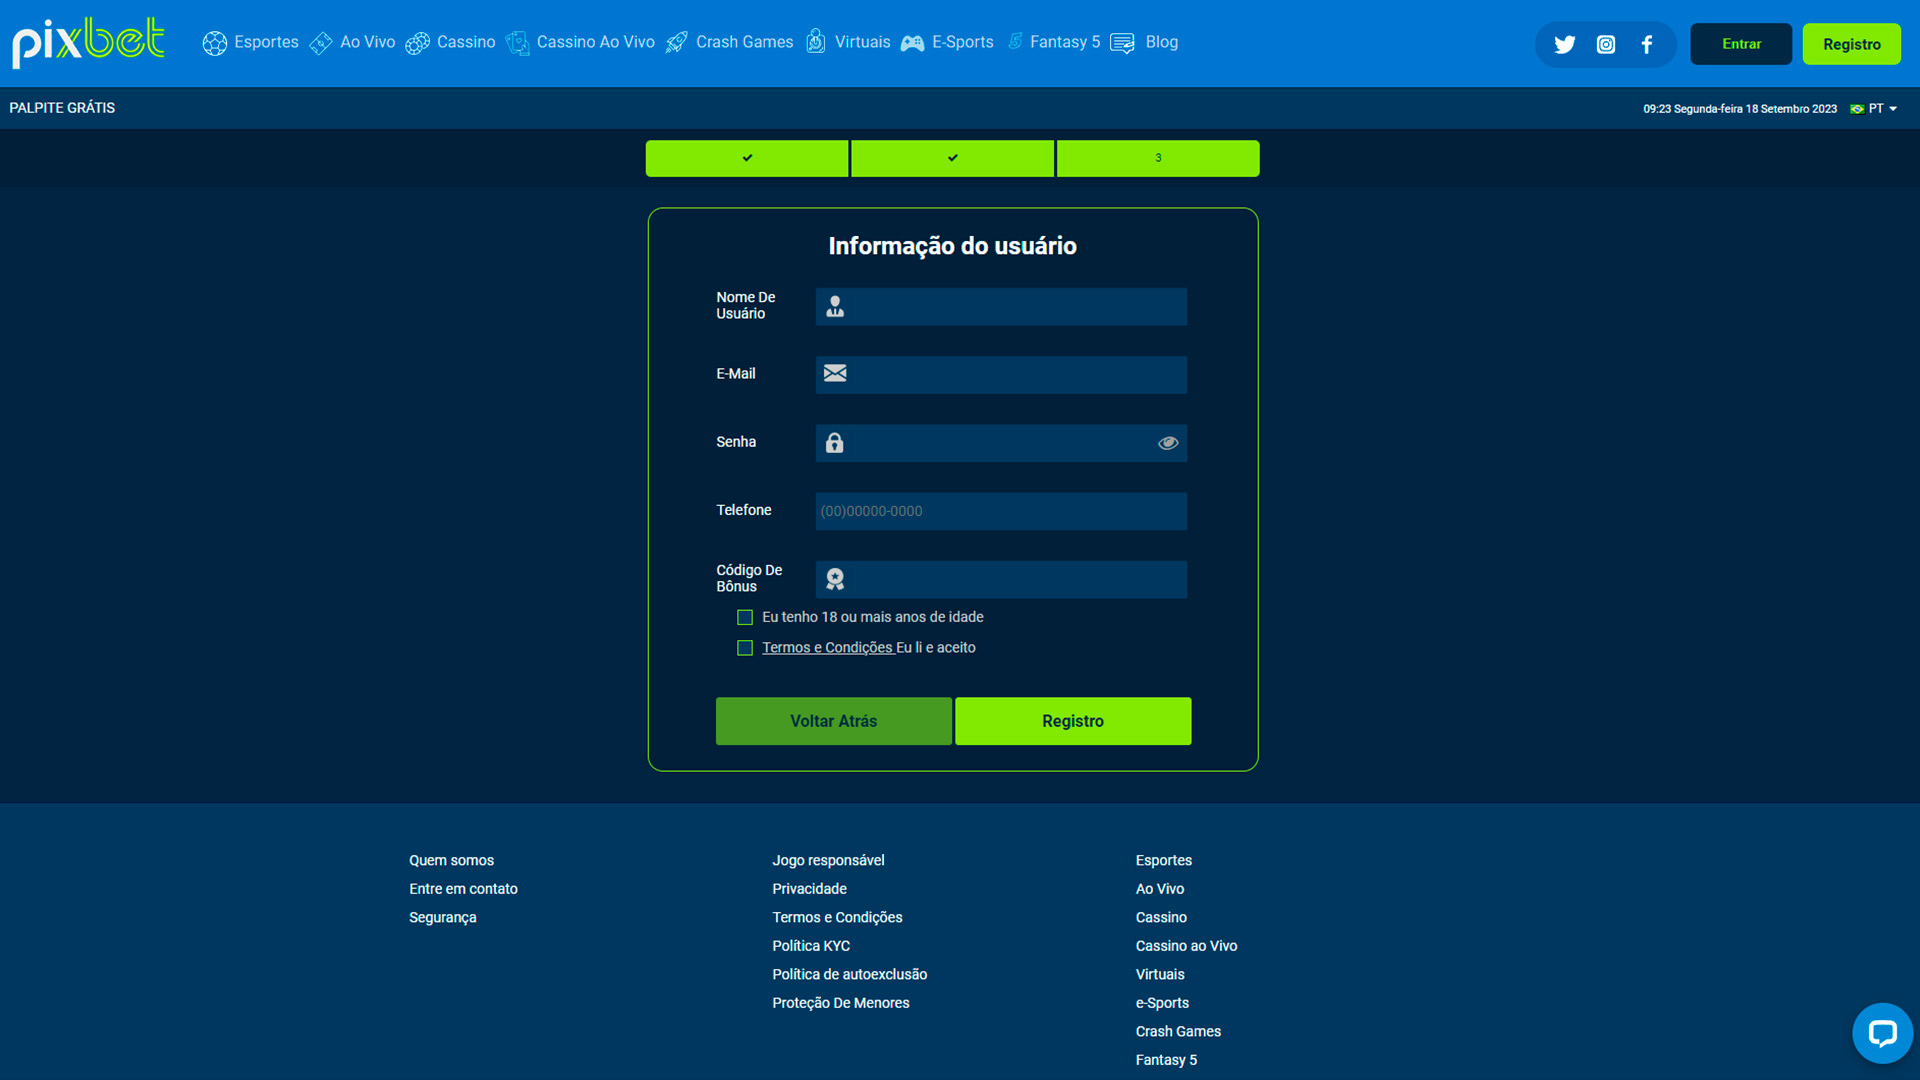Image resolution: width=1920 pixels, height=1080 pixels.
Task: Open footer Virtuais link
Action: pos(1160,975)
